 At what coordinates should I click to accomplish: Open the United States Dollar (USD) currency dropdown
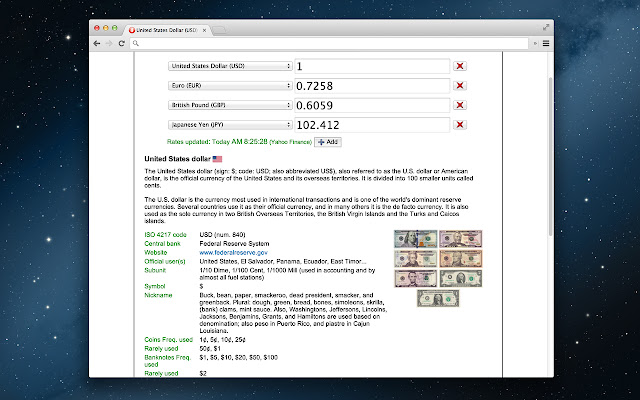230,66
